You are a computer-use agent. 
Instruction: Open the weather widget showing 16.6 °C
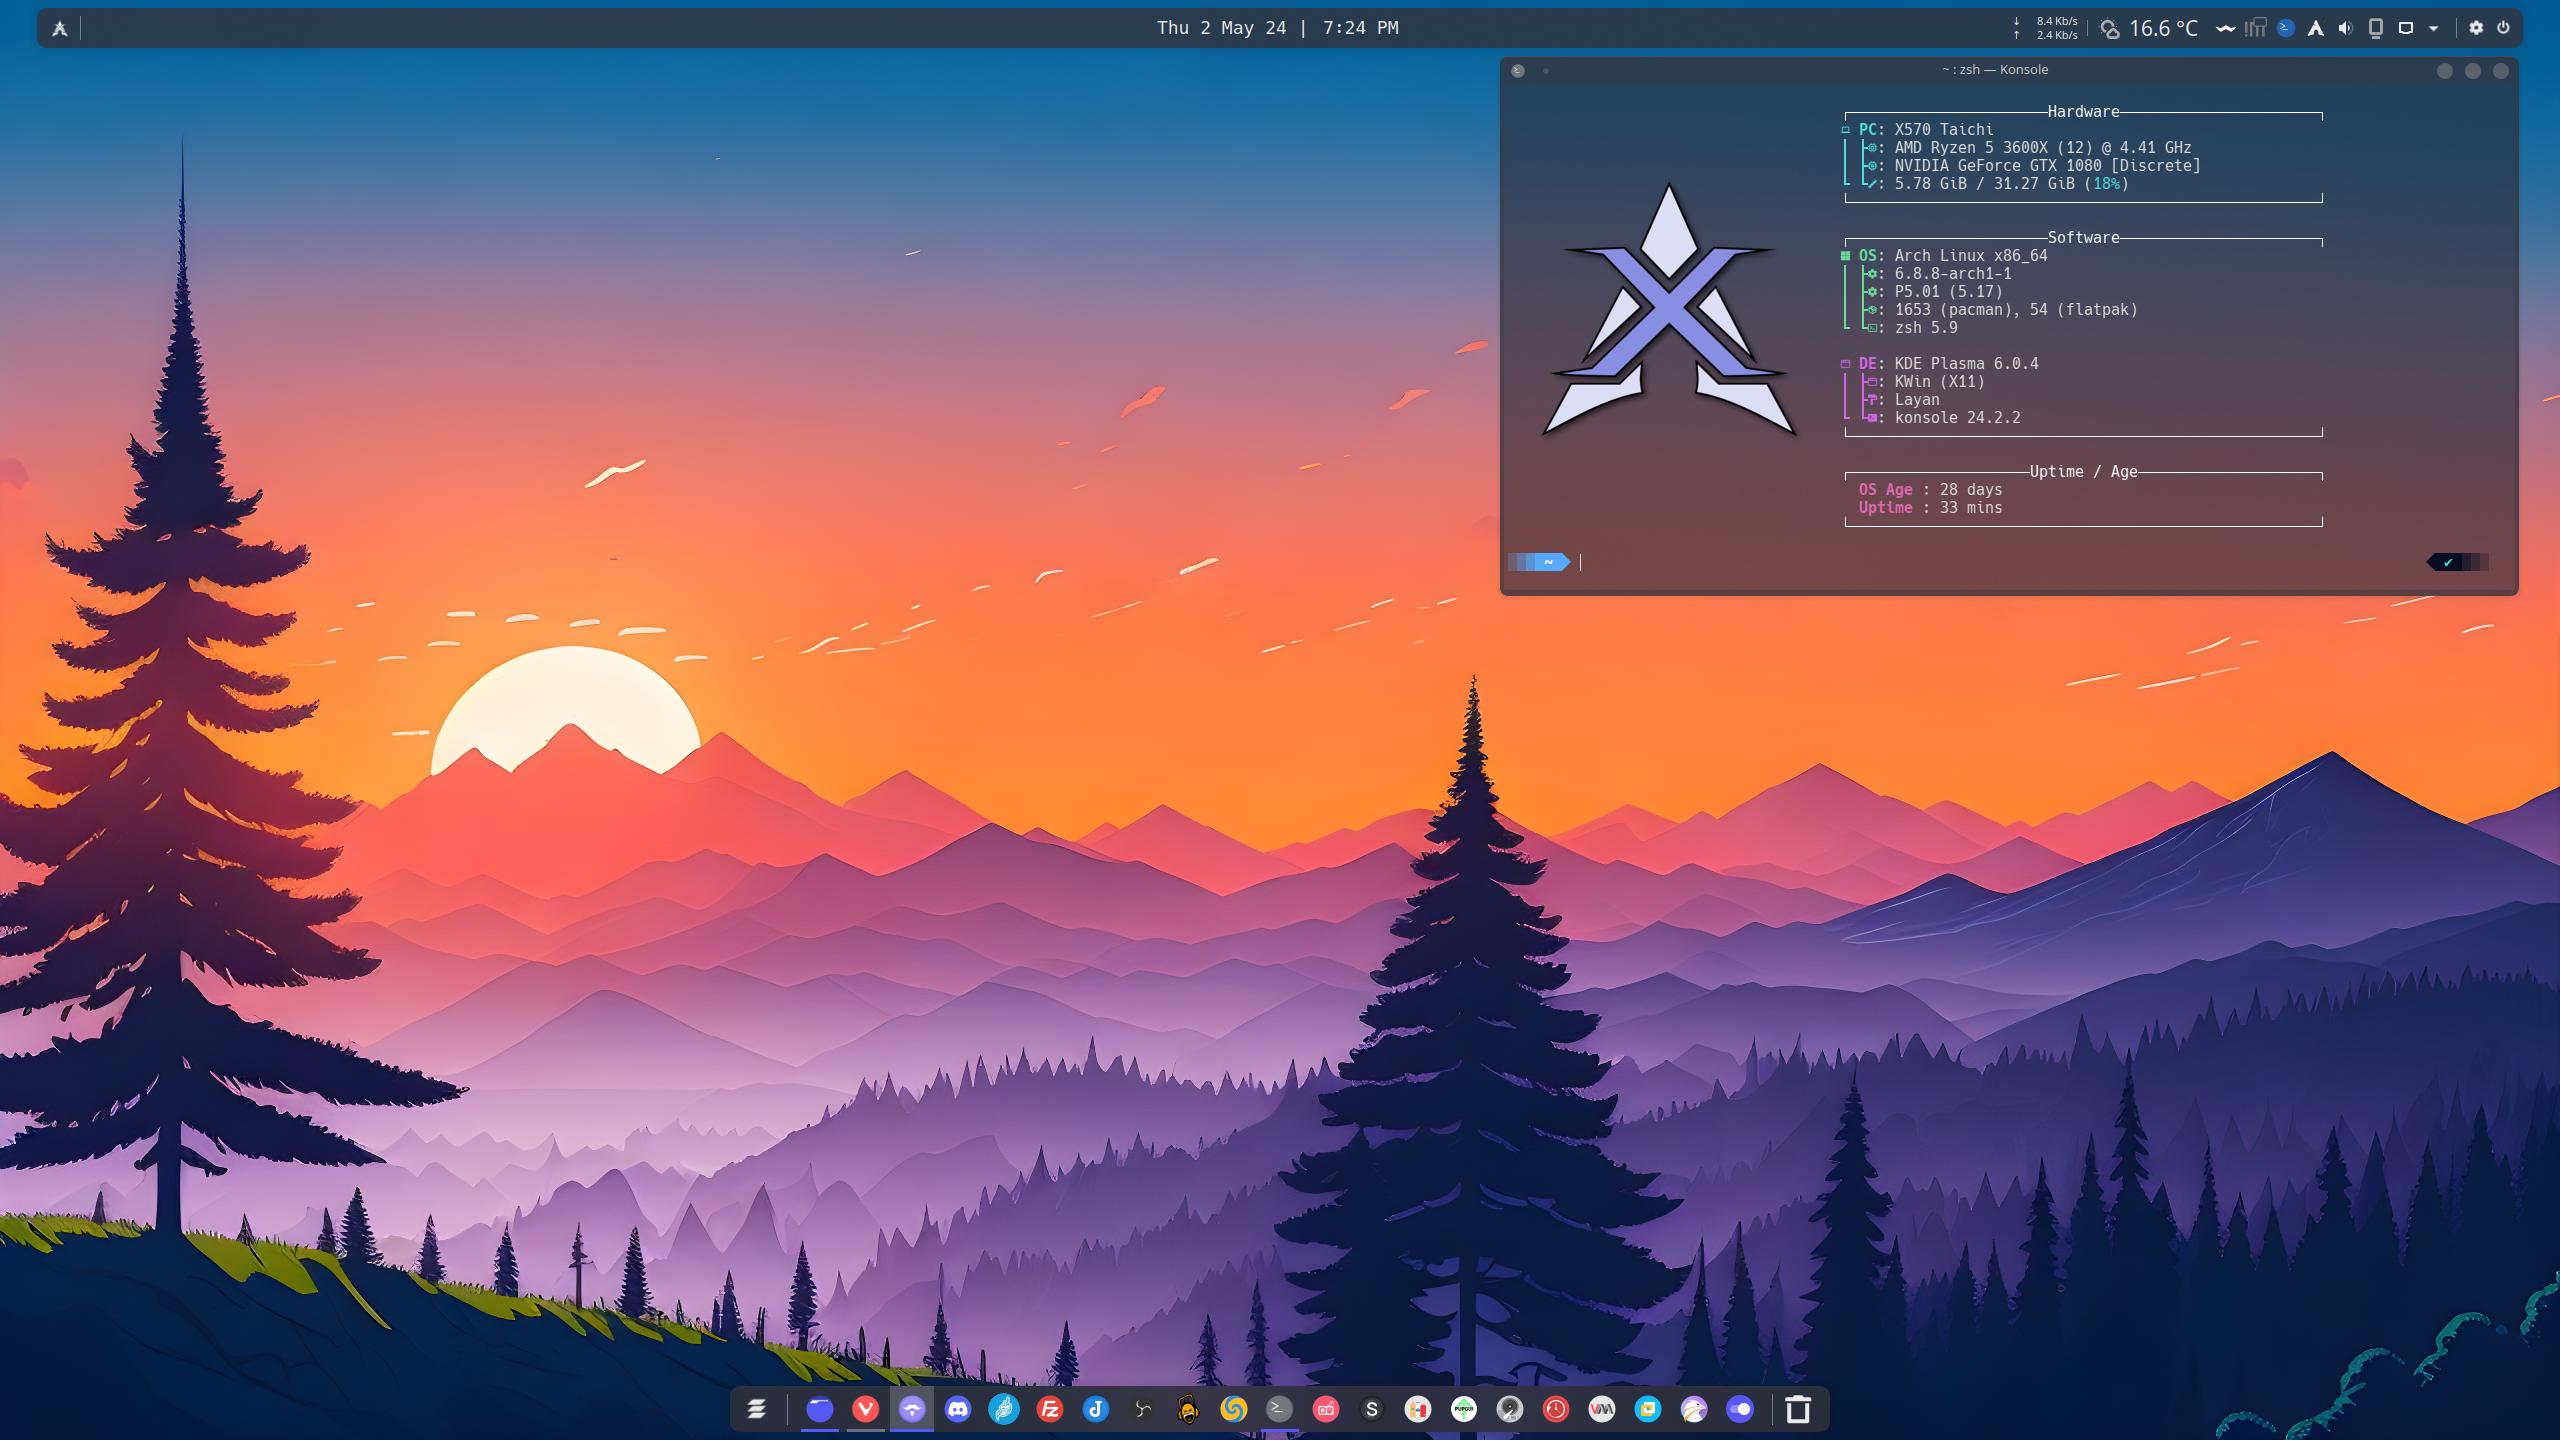point(2150,28)
